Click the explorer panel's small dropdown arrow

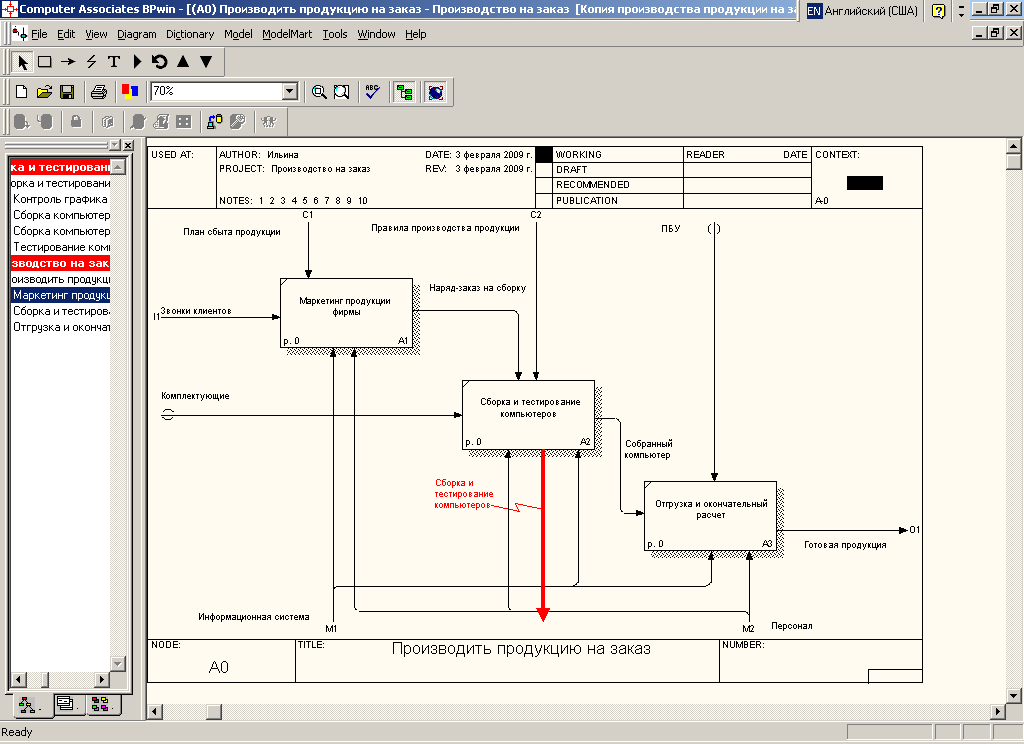(115, 145)
